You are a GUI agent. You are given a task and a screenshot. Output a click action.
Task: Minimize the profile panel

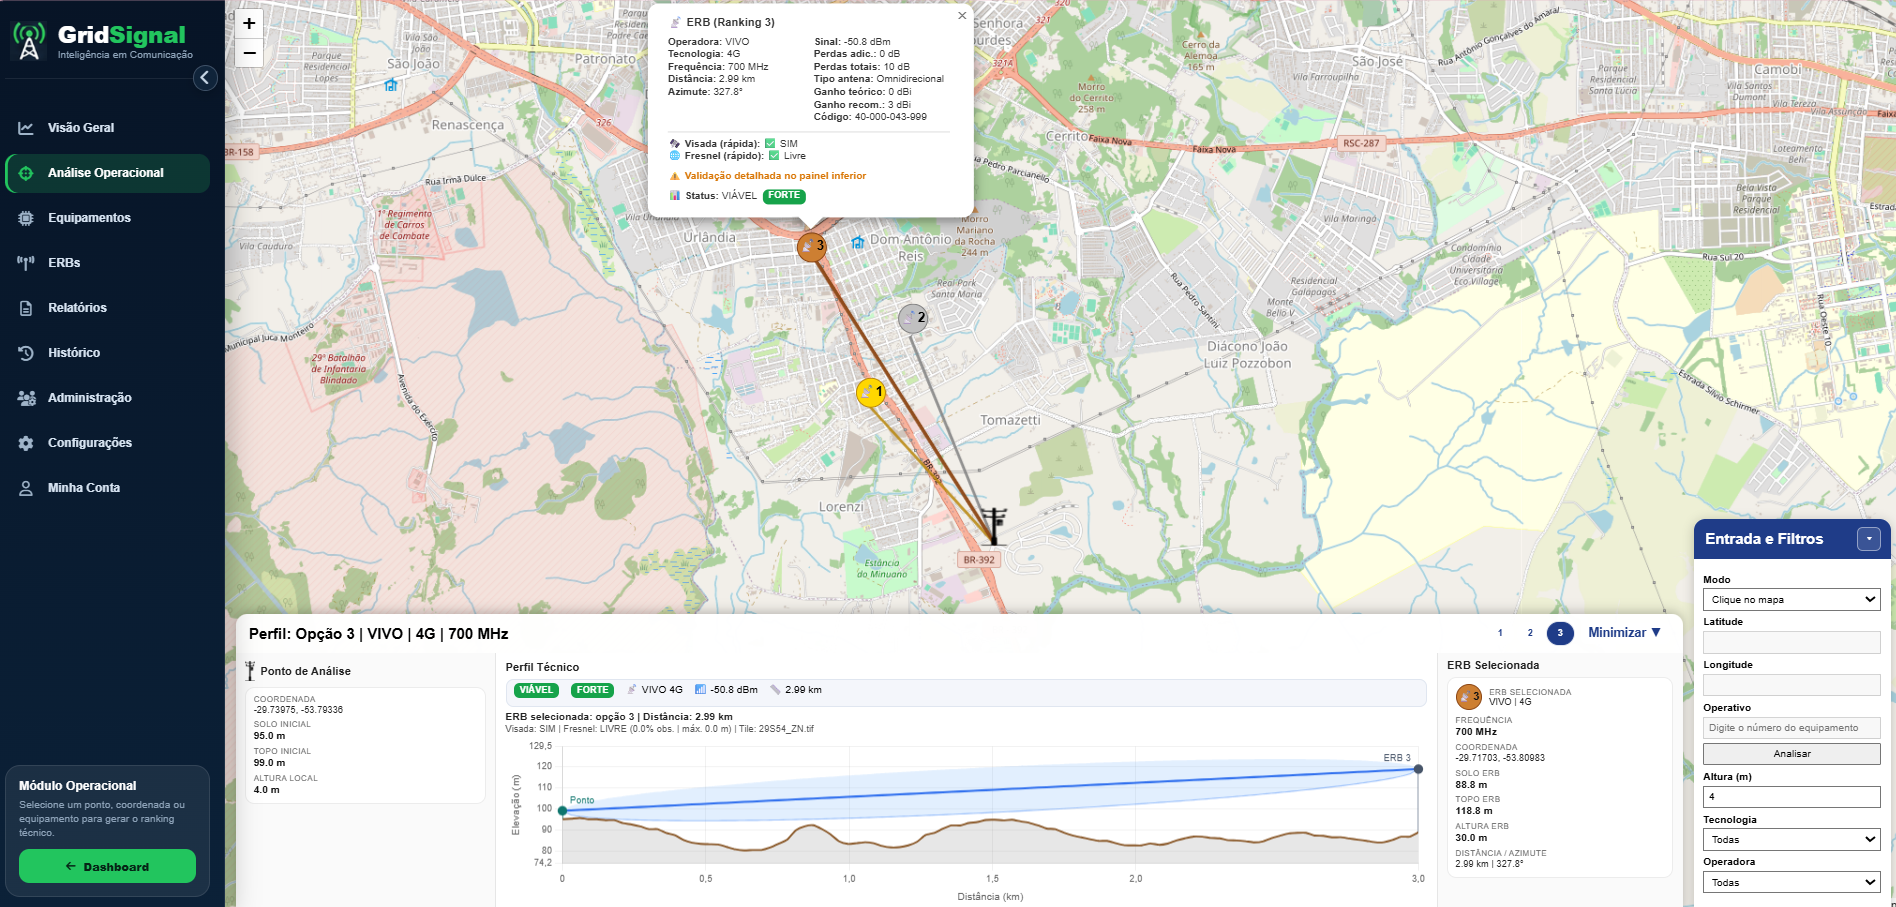tap(1624, 633)
